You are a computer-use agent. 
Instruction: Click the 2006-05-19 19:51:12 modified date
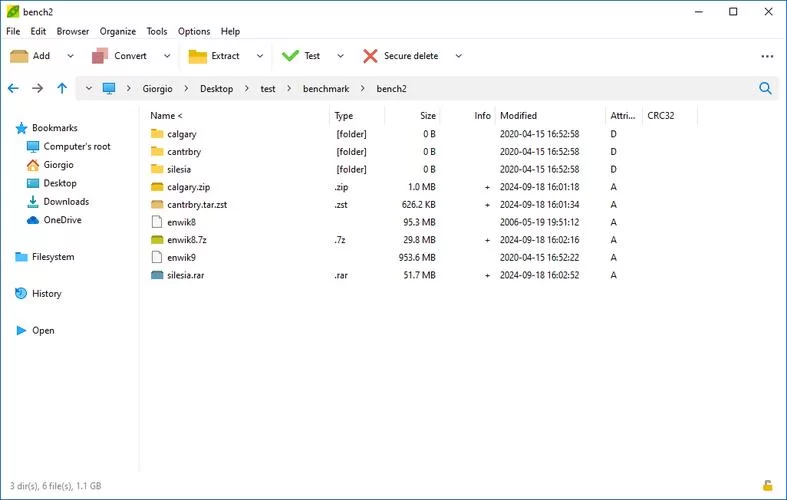(x=539, y=222)
